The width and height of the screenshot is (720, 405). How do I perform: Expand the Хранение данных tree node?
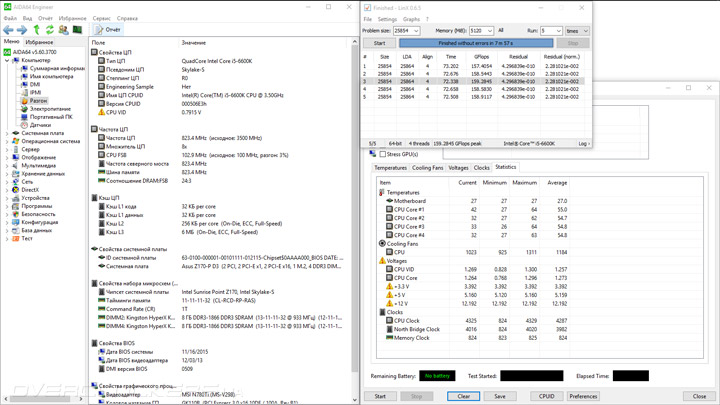point(7,174)
